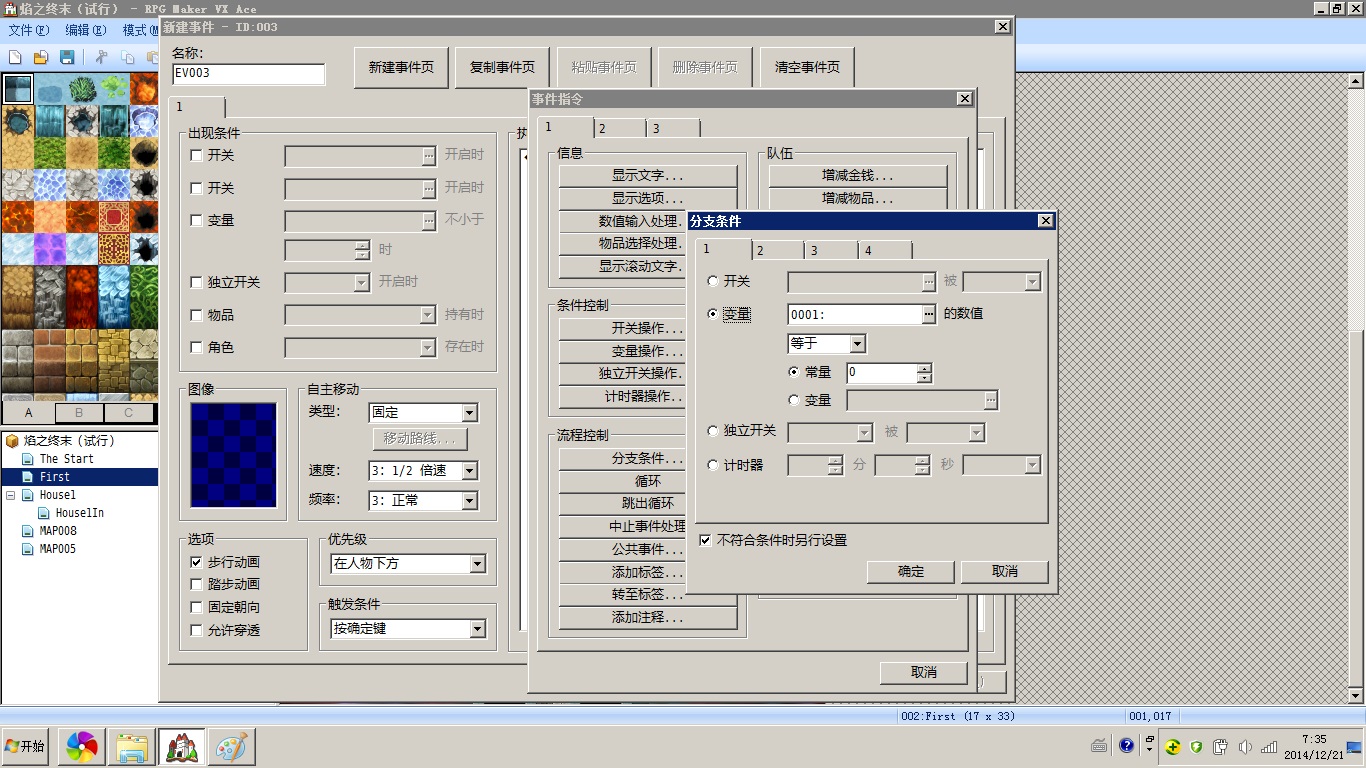Select the 独立开关 radio in branch condition dialog
The width and height of the screenshot is (1366, 768).
click(713, 431)
